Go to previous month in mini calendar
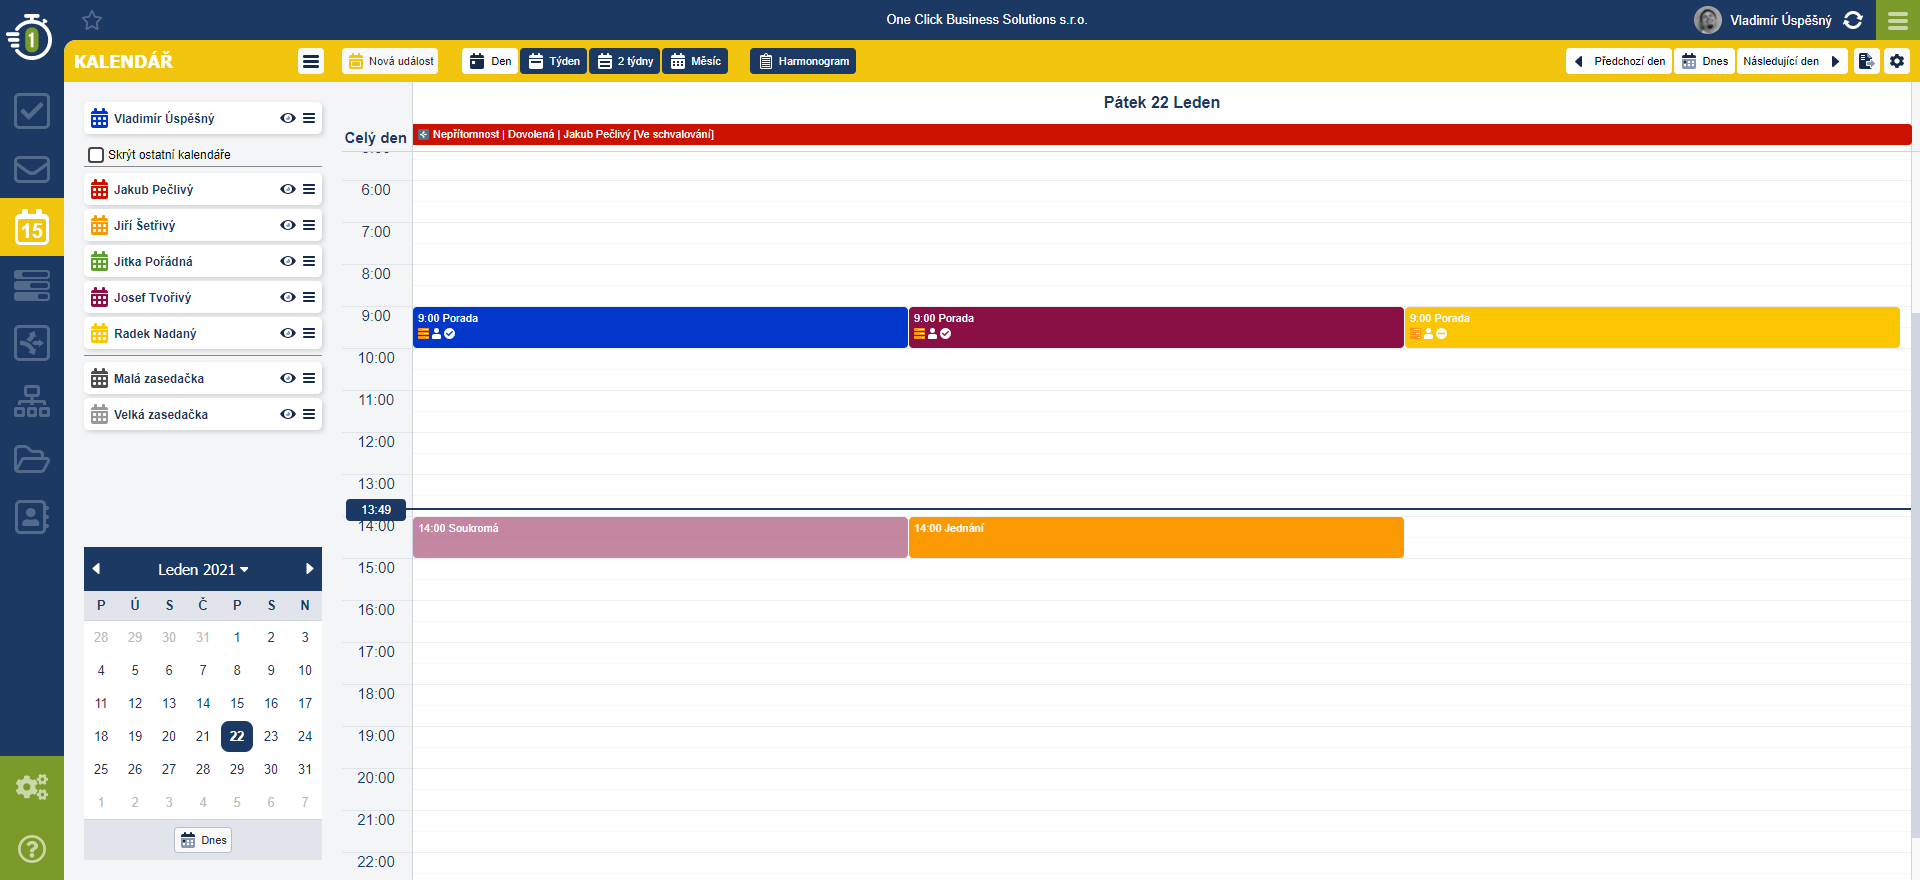Image resolution: width=1920 pixels, height=880 pixels. click(x=96, y=569)
